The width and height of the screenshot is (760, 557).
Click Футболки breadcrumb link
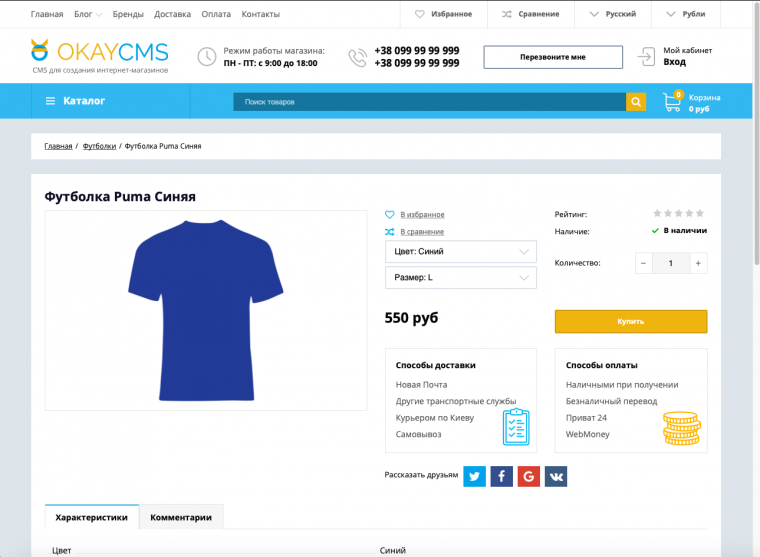pyautogui.click(x=99, y=146)
